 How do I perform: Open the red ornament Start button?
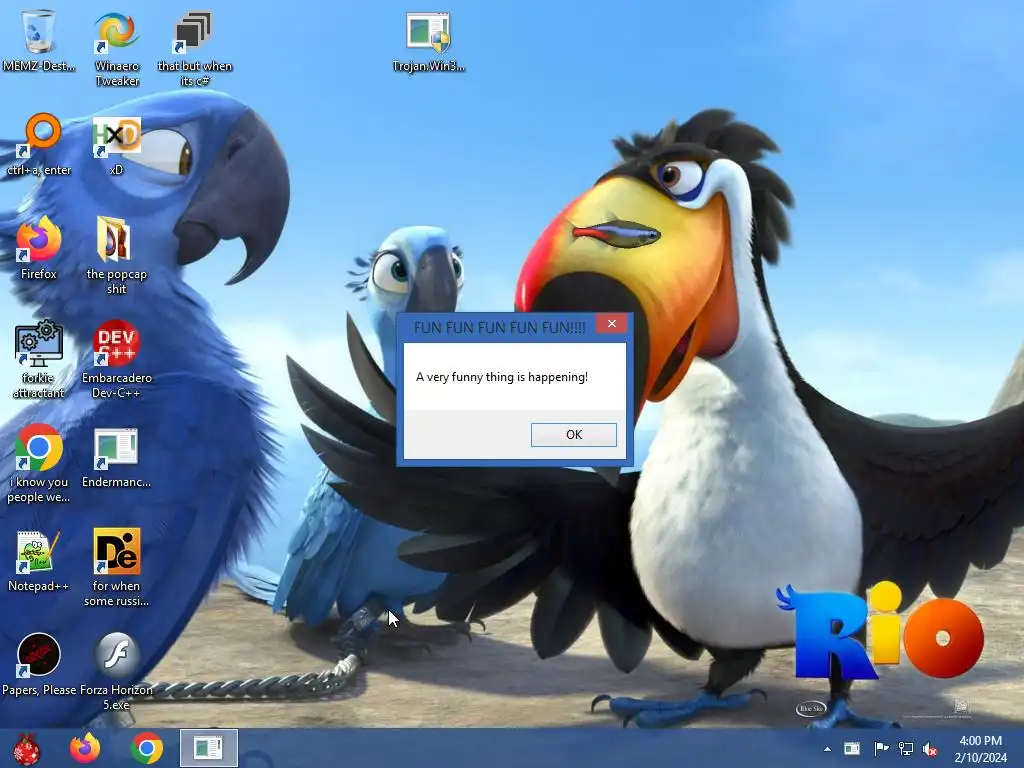[26, 748]
